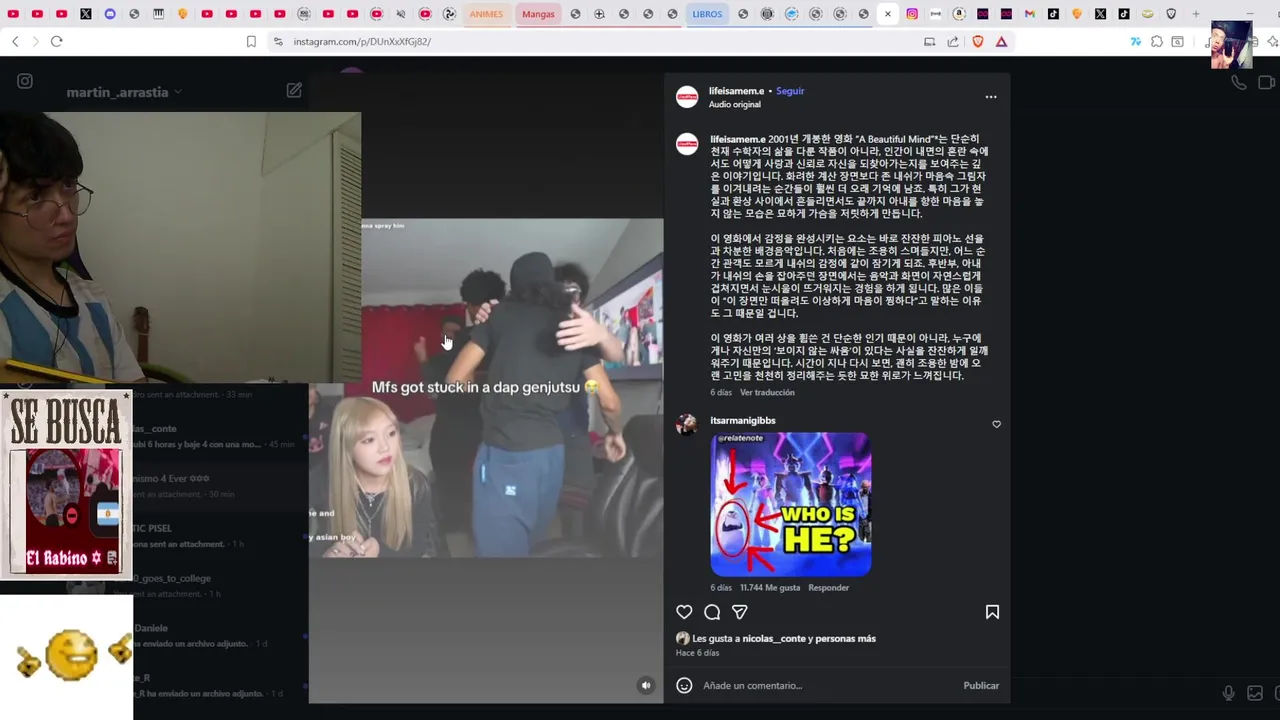Bookmark this page from the address bar

click(x=251, y=41)
